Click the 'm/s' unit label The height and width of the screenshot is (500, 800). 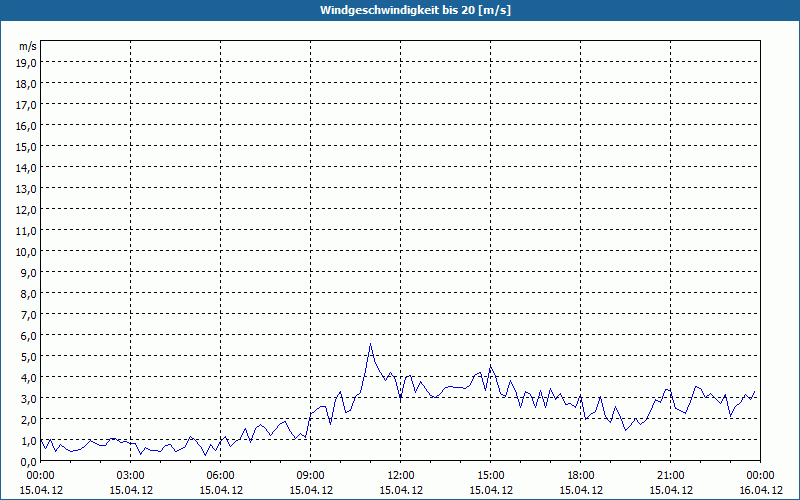click(x=28, y=46)
